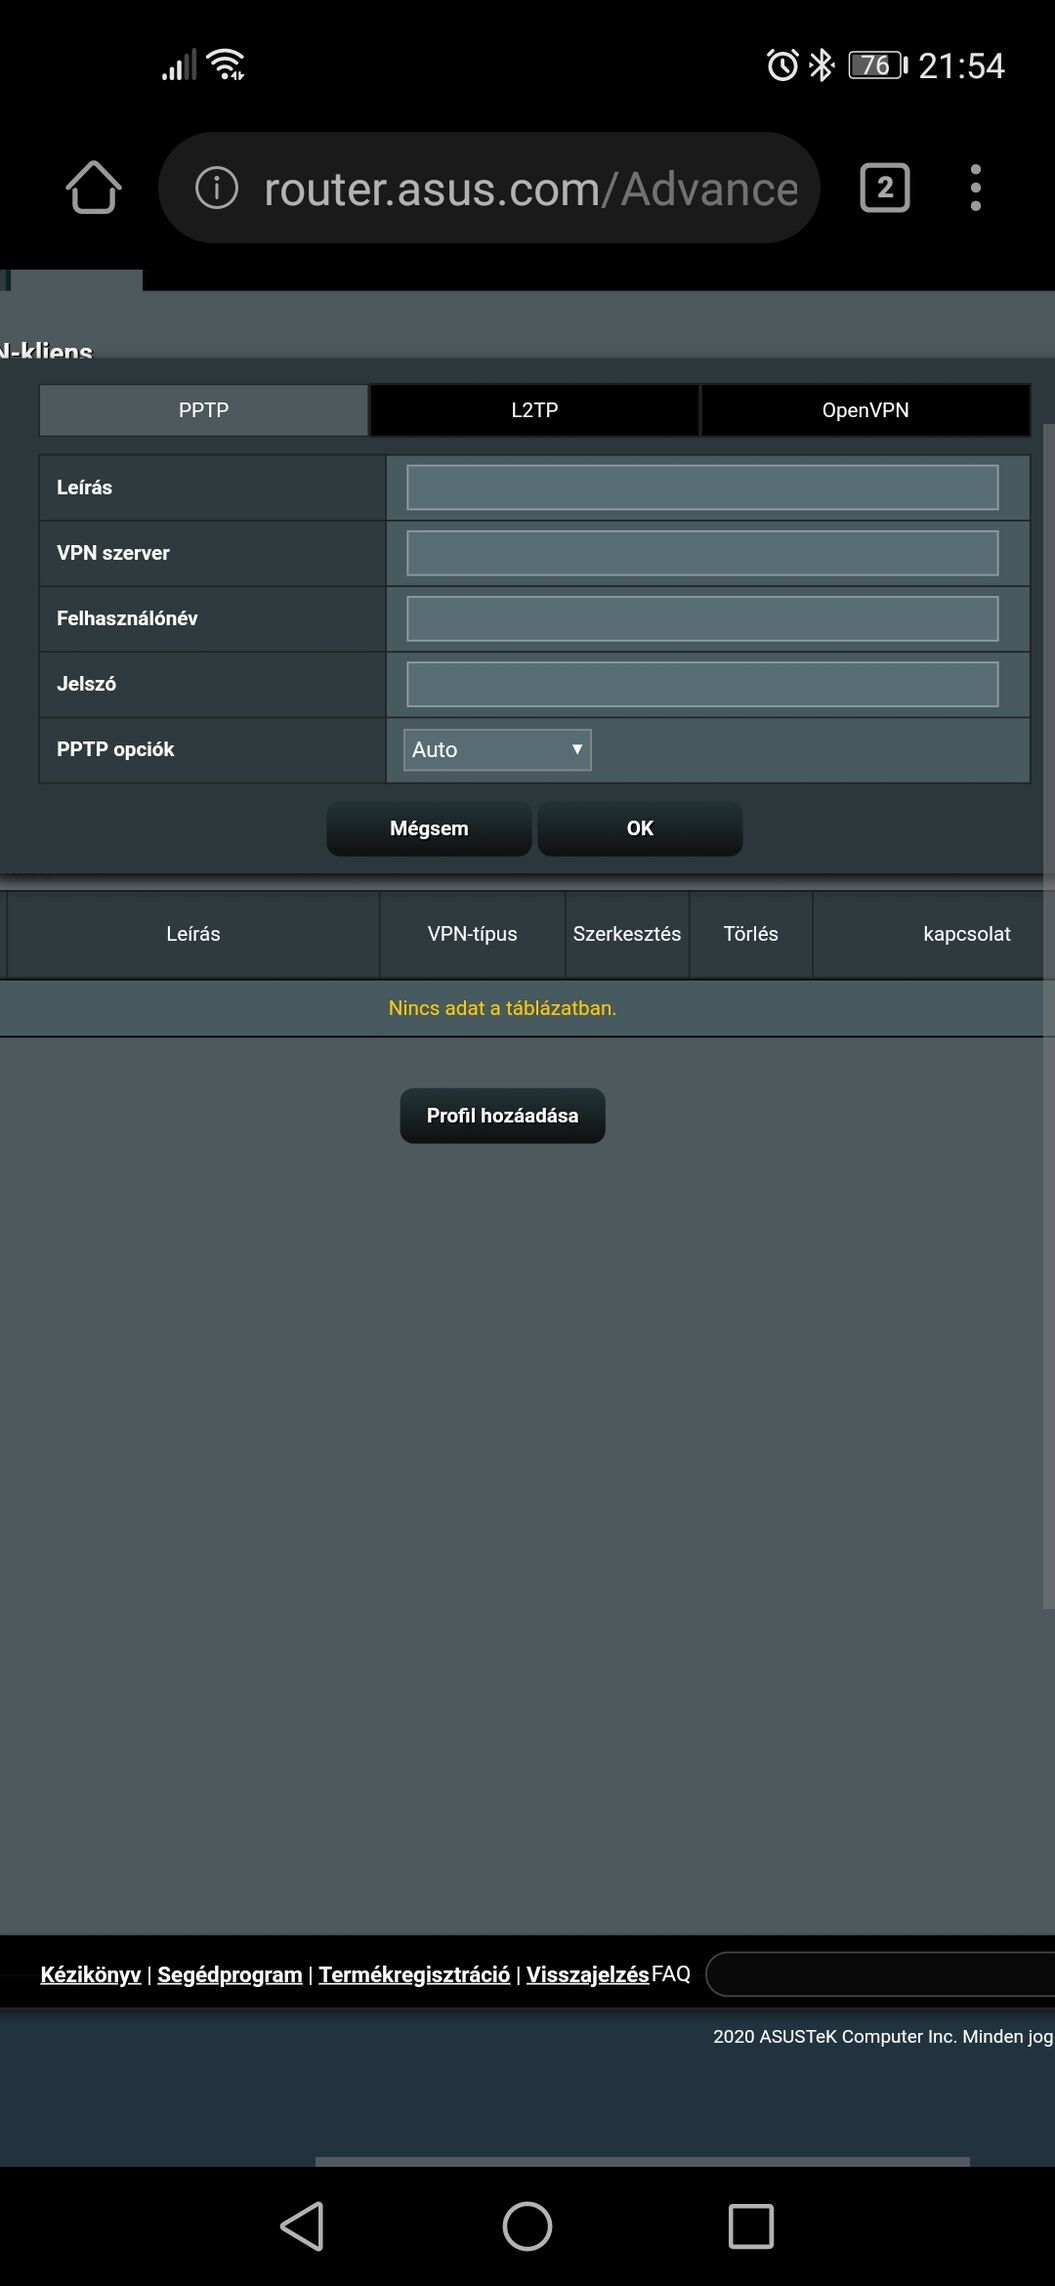1055x2286 pixels.
Task: Open the site info icon in address bar
Action: coord(216,188)
